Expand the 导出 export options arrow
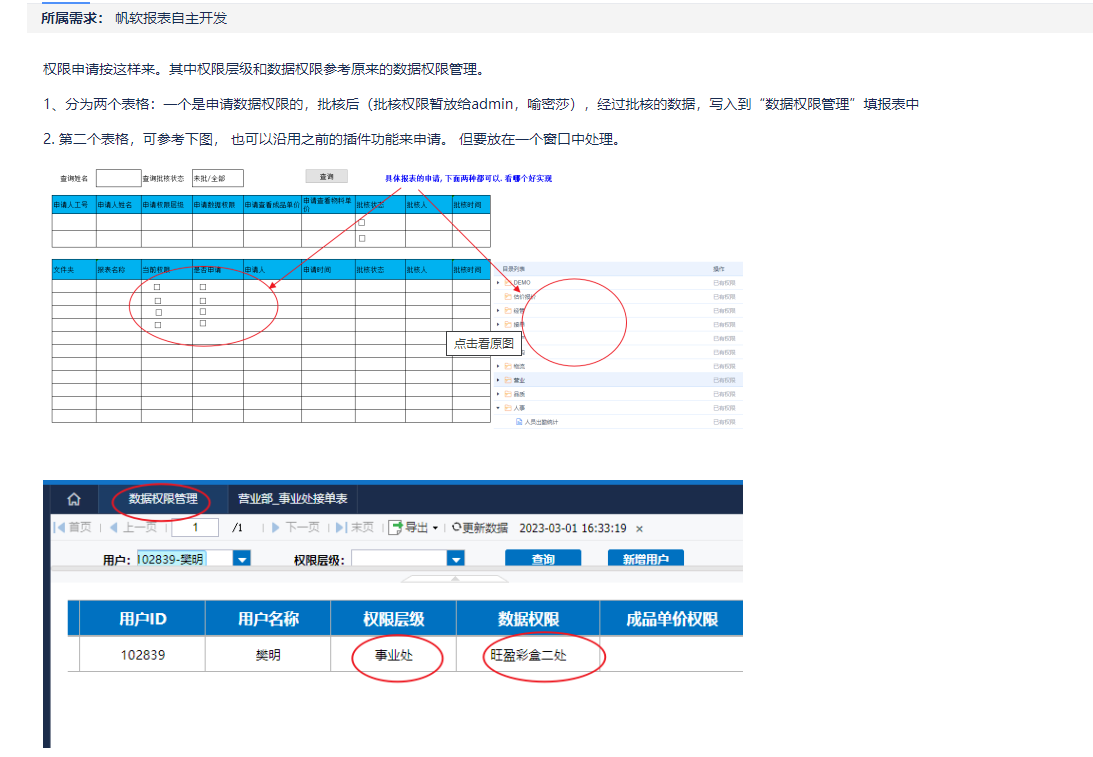Screen dimensions: 1093x757 [436, 528]
